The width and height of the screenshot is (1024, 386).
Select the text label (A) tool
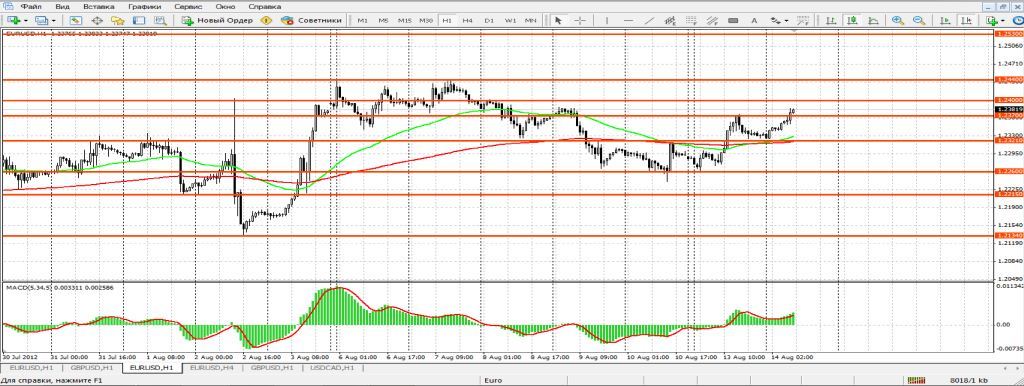[754, 20]
